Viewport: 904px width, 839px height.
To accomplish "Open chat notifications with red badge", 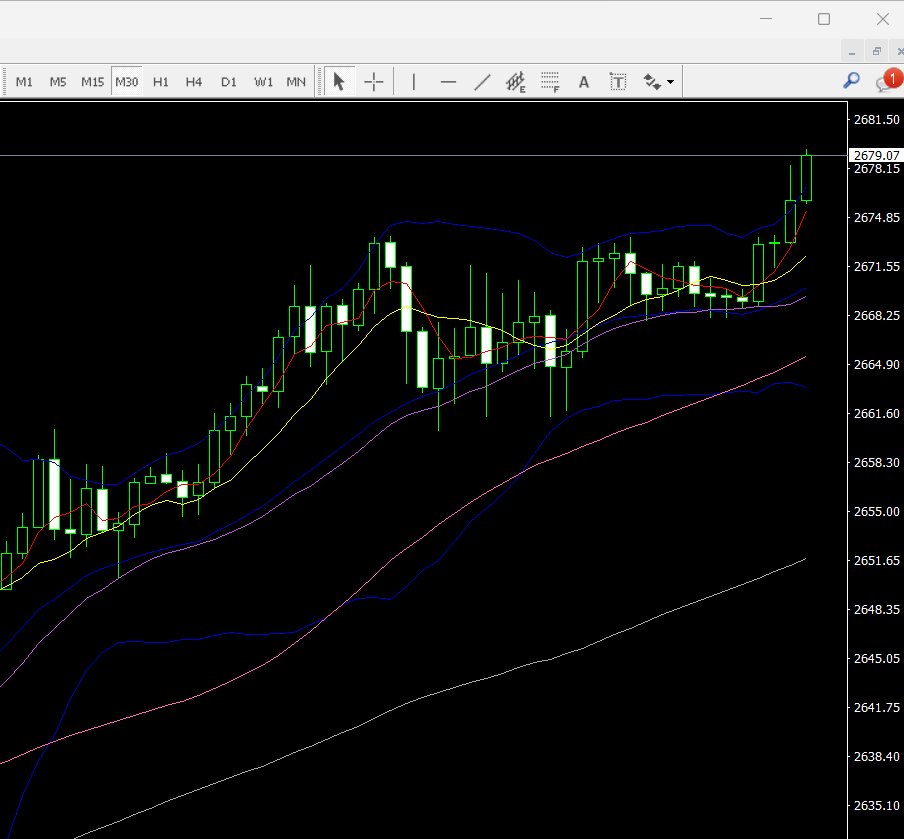I will pos(888,81).
